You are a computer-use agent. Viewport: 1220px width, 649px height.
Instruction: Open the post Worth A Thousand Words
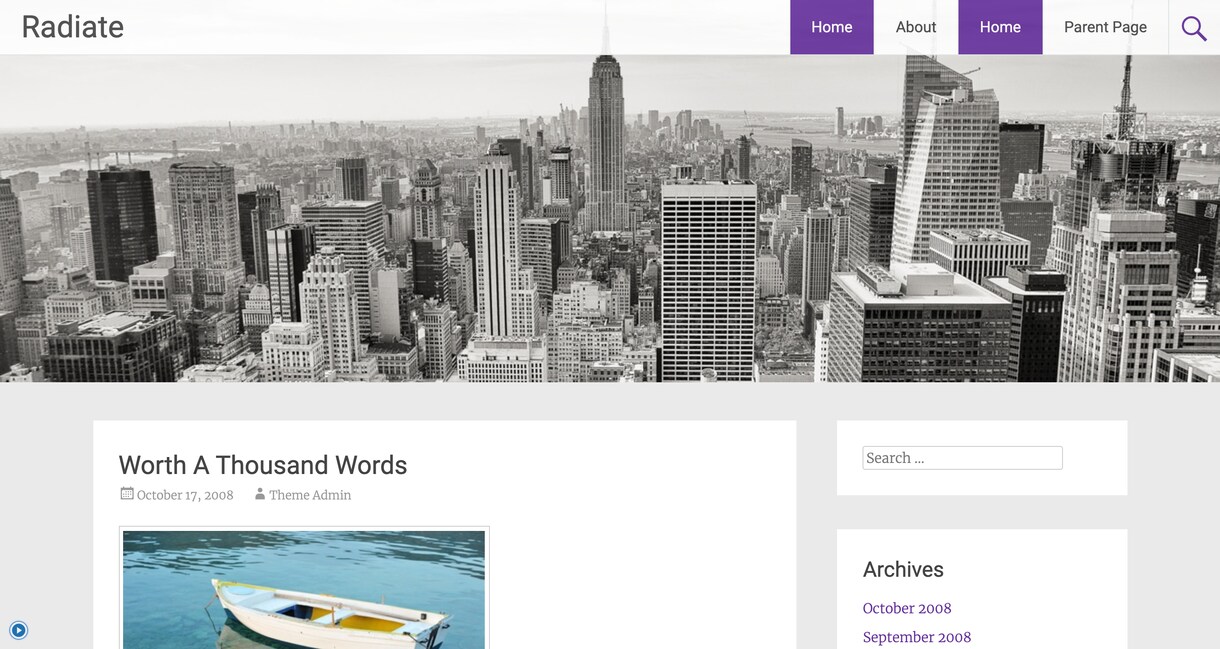tap(263, 465)
